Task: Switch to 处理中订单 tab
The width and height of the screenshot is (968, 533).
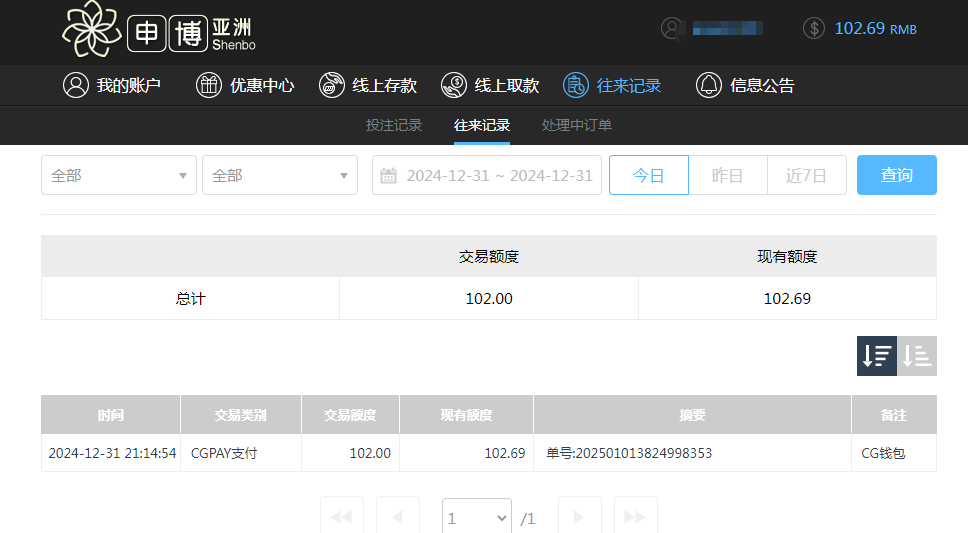Action: (x=577, y=125)
